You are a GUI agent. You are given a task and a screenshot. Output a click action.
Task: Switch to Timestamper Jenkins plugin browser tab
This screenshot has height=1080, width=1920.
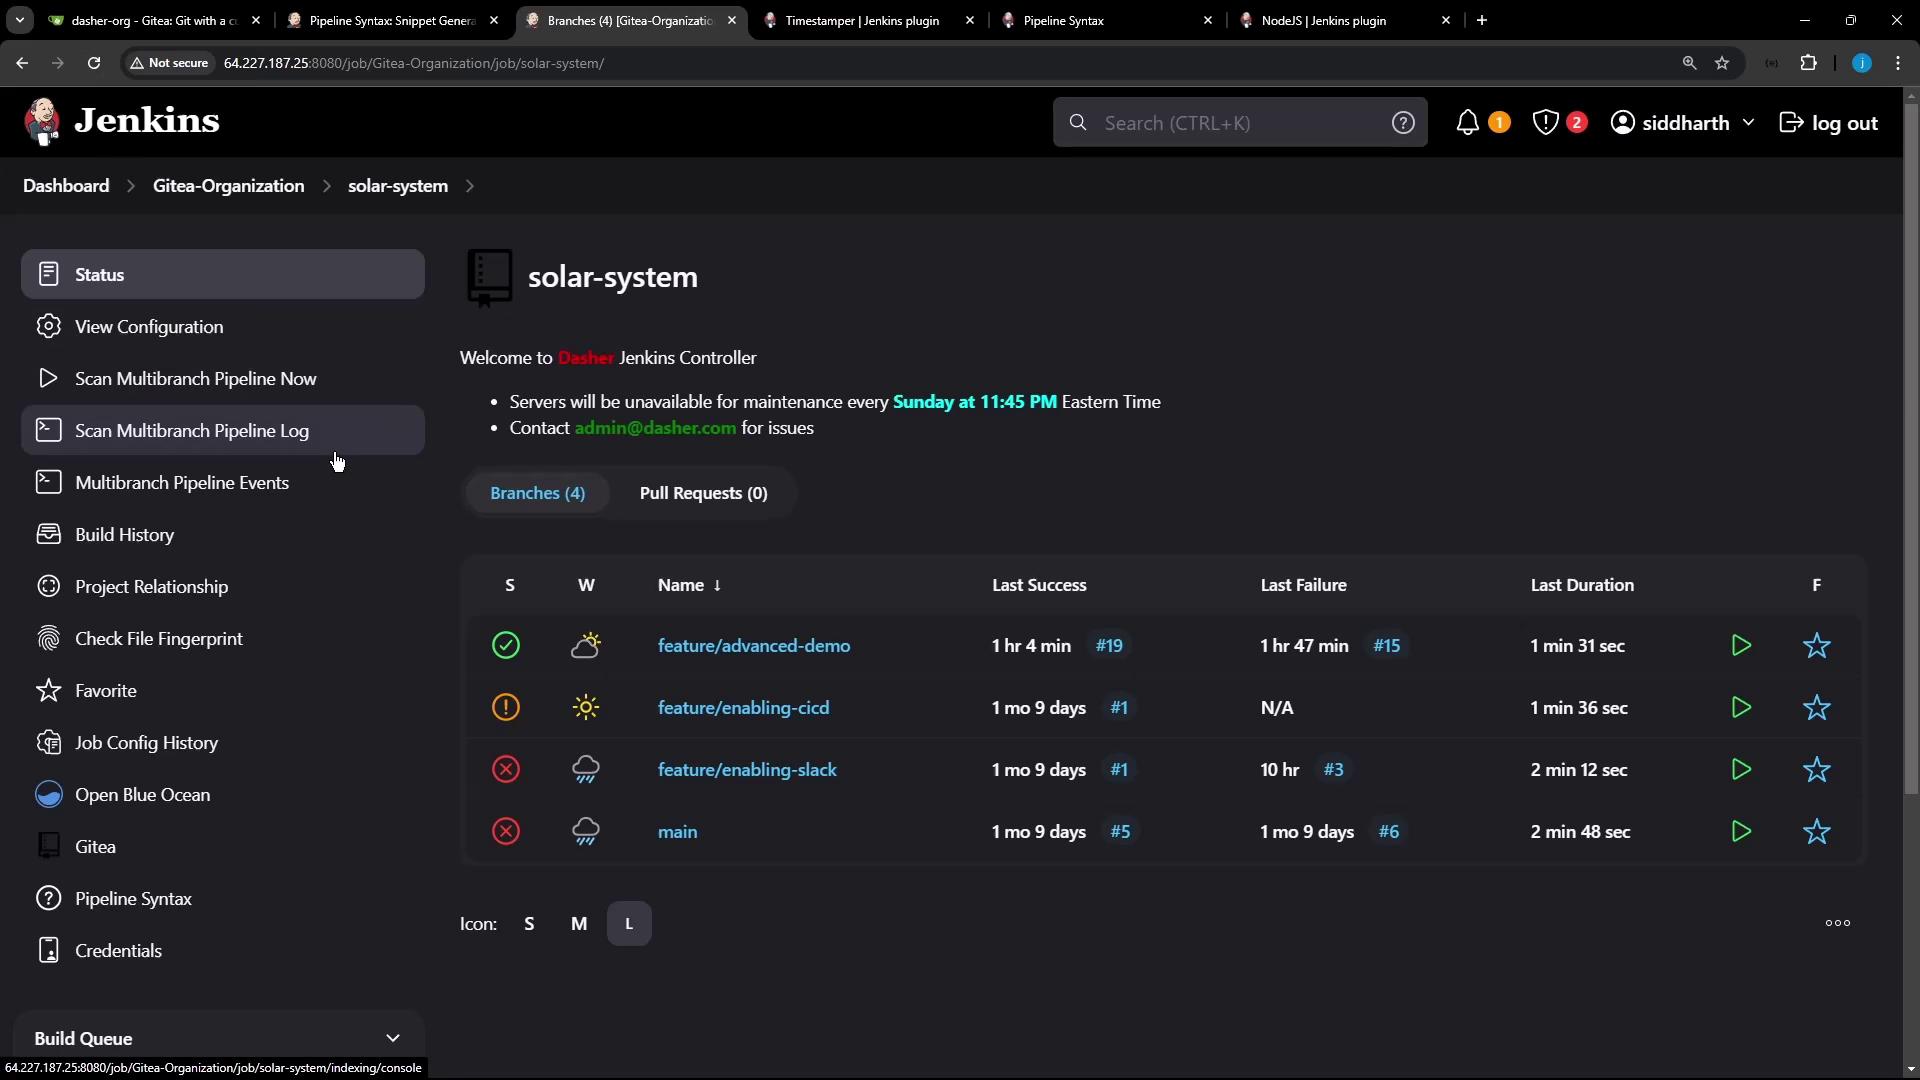[862, 20]
